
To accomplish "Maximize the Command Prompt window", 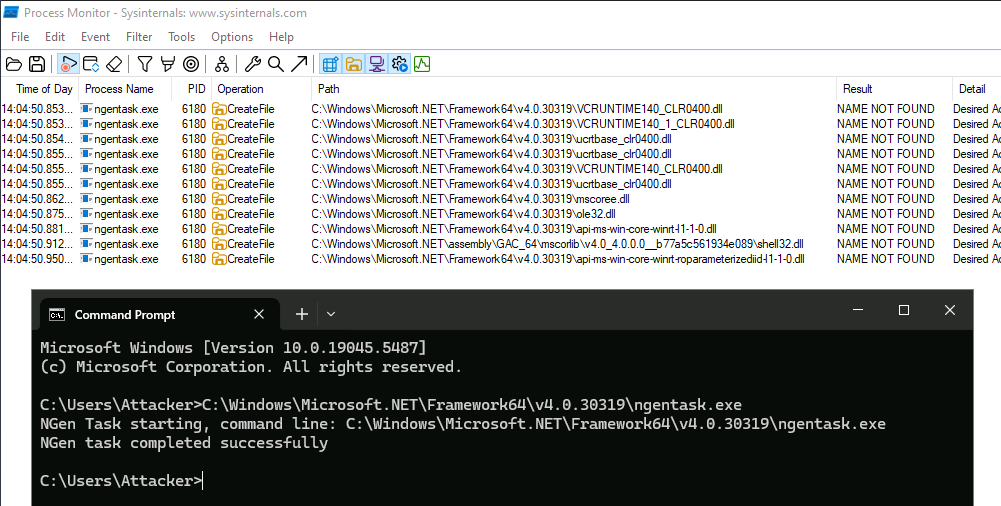I will pos(903,310).
